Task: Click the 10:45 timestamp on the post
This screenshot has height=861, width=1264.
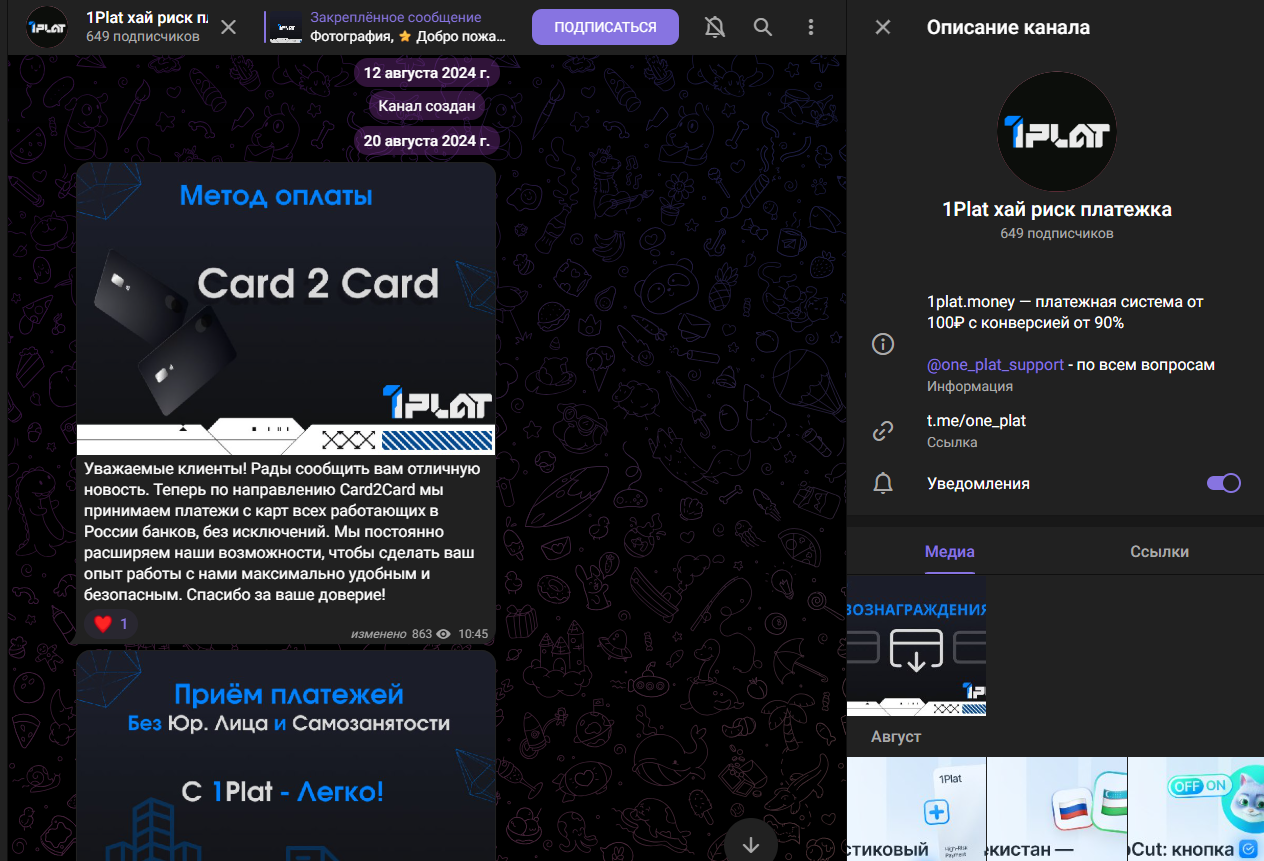Action: (473, 634)
